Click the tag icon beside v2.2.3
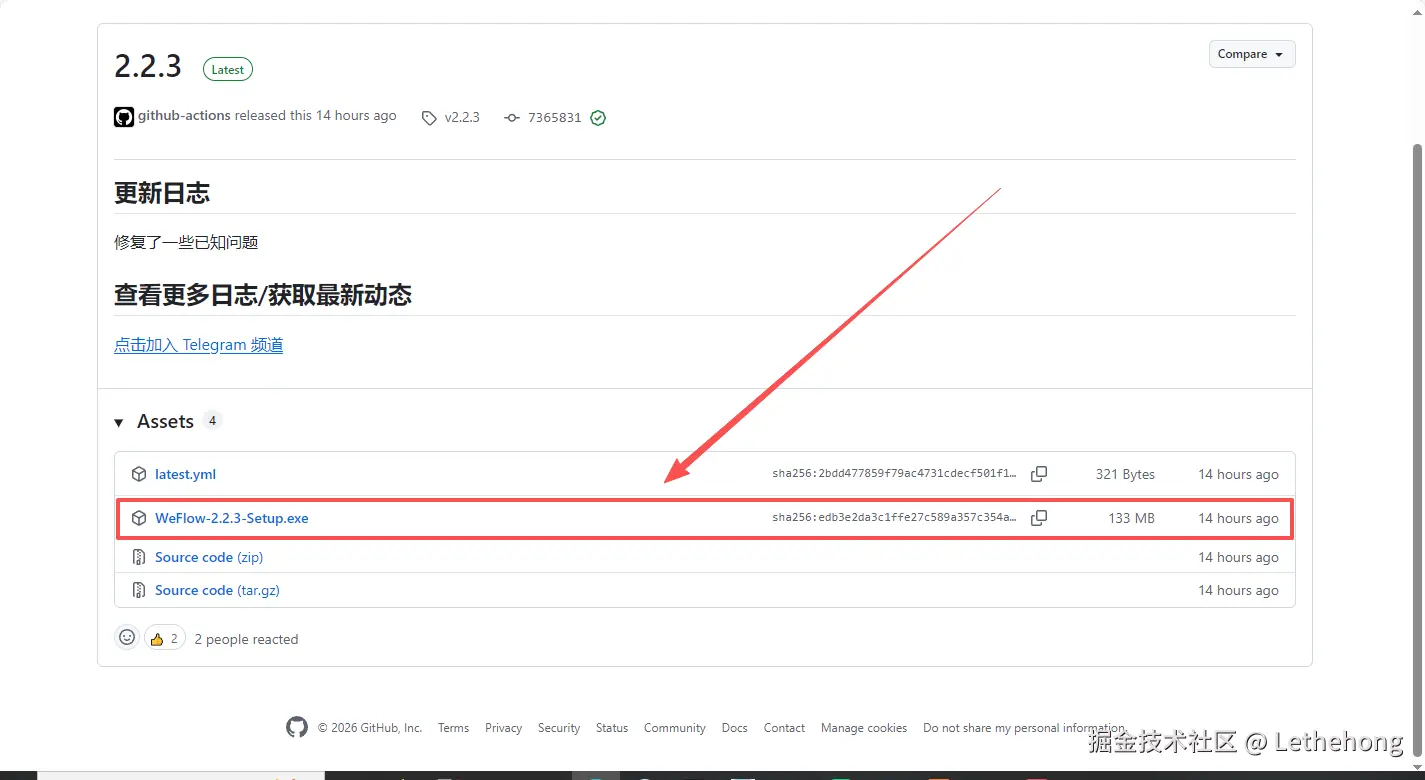The height and width of the screenshot is (780, 1425). click(x=429, y=118)
